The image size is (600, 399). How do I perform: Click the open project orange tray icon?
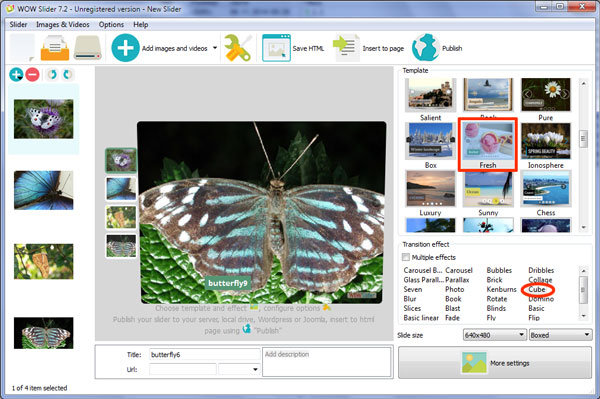(55, 48)
